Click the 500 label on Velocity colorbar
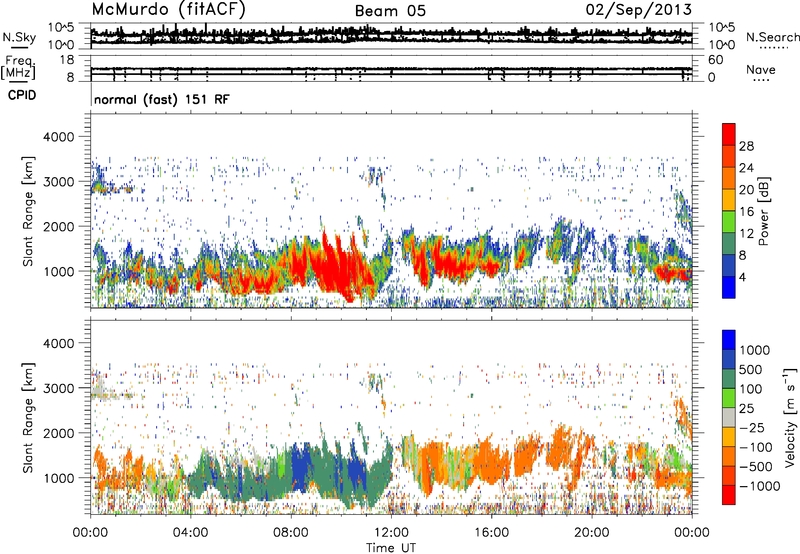800x554 pixels. click(x=751, y=370)
